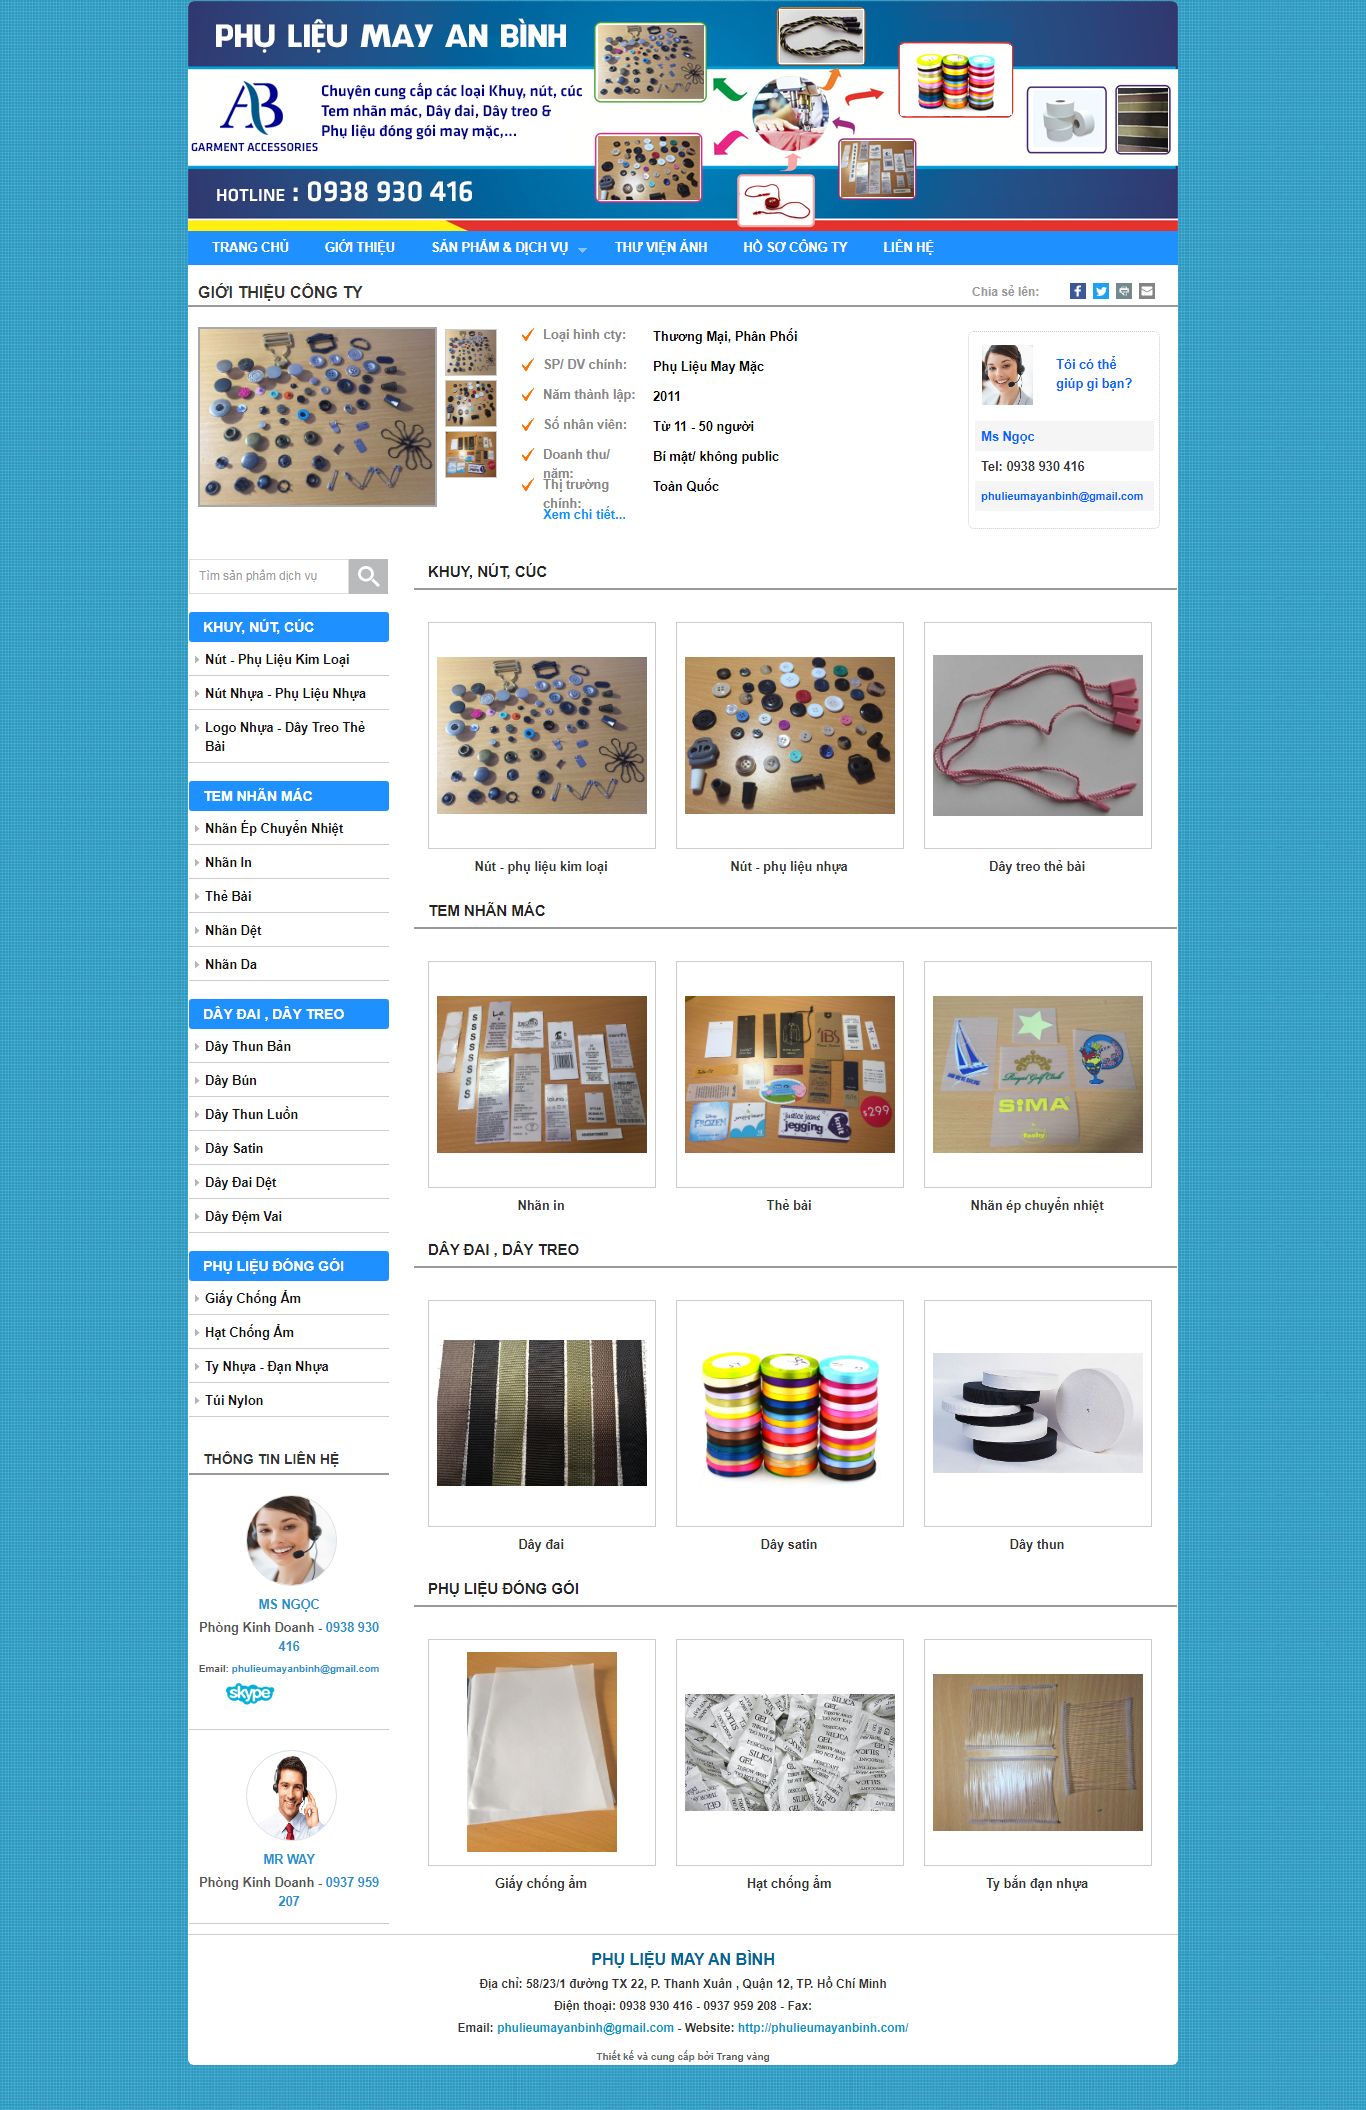This screenshot has height=2110, width=1366.
Task: Focus the product search input field
Action: click(x=269, y=576)
